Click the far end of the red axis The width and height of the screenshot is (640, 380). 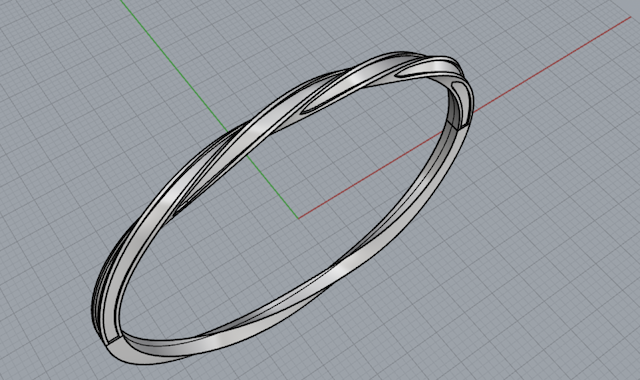point(629,18)
